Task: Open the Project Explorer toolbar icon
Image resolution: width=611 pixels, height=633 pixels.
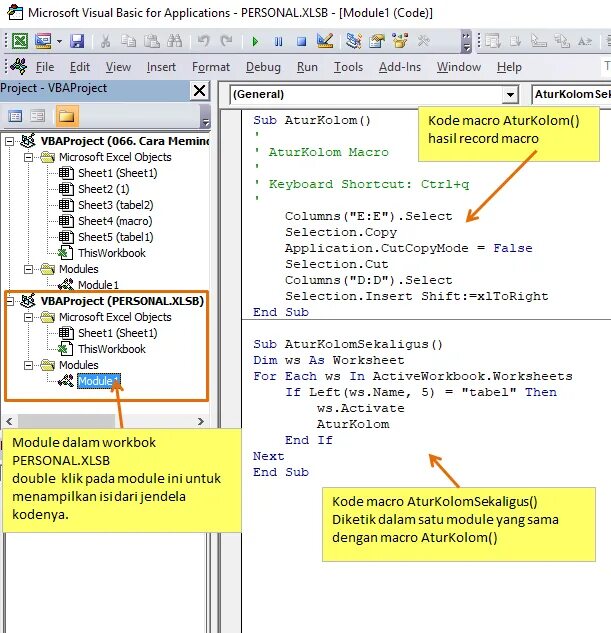Action: click(354, 41)
